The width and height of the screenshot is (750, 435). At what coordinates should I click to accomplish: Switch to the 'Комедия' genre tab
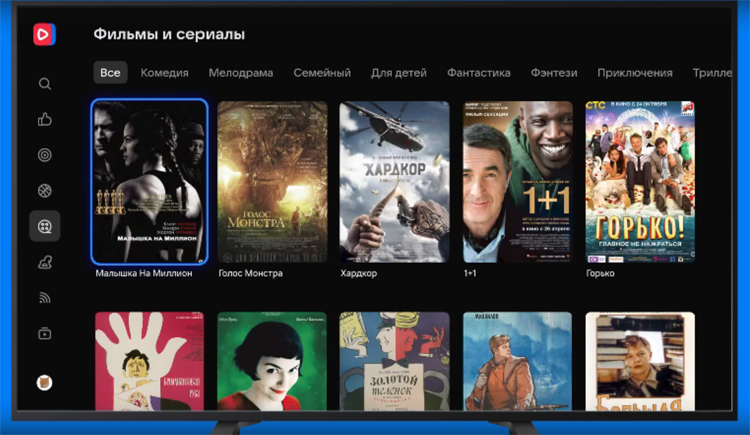pos(164,73)
